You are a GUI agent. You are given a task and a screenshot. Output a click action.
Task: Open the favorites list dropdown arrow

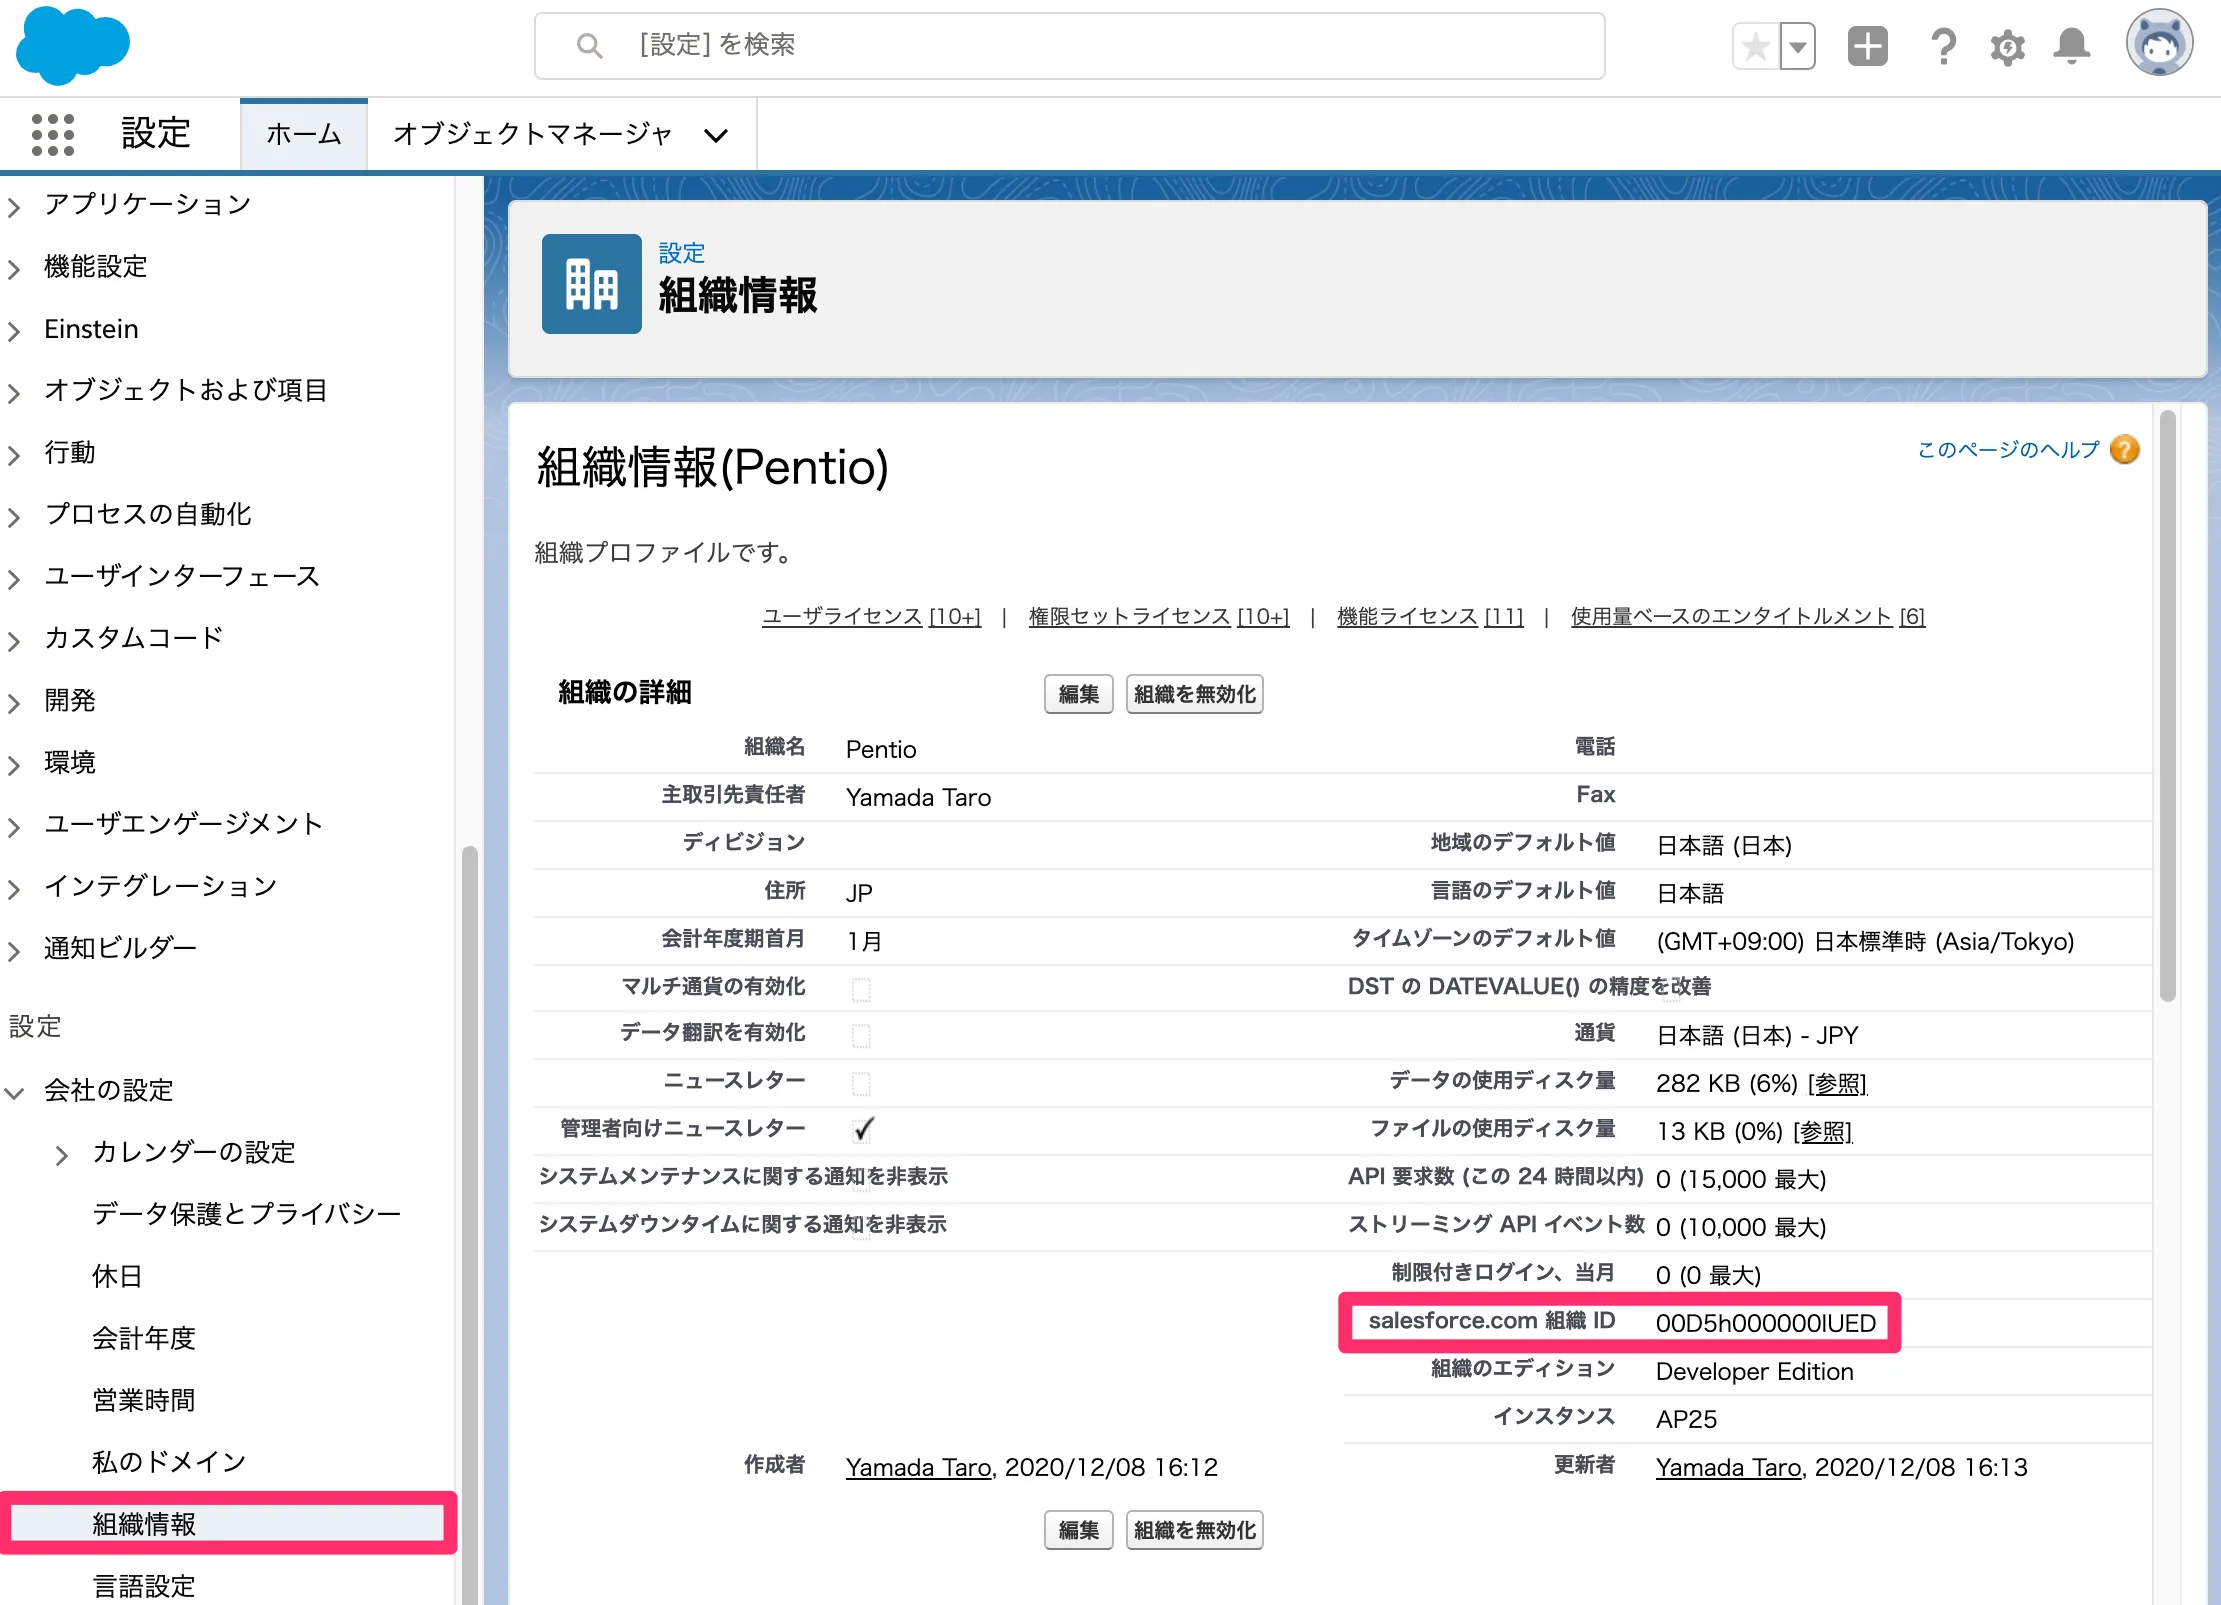pyautogui.click(x=1798, y=47)
